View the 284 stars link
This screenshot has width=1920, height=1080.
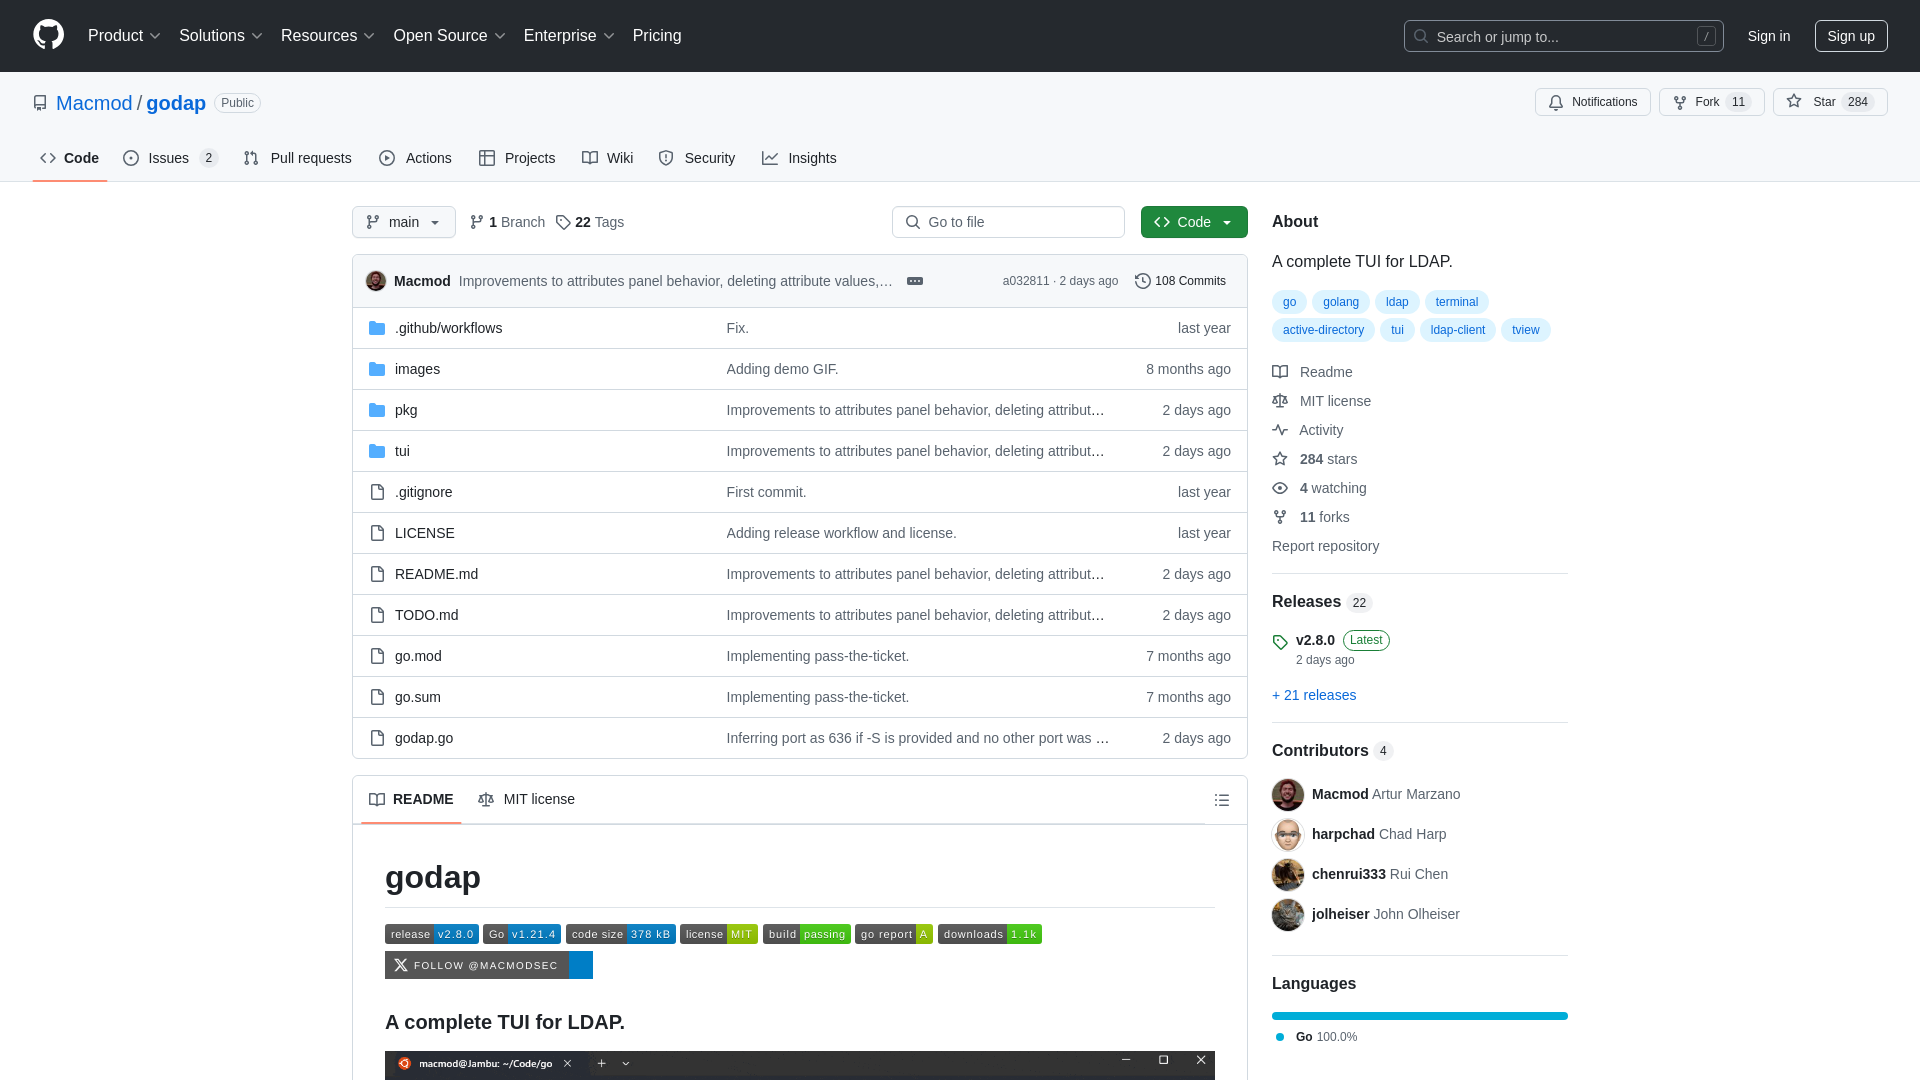click(1314, 459)
